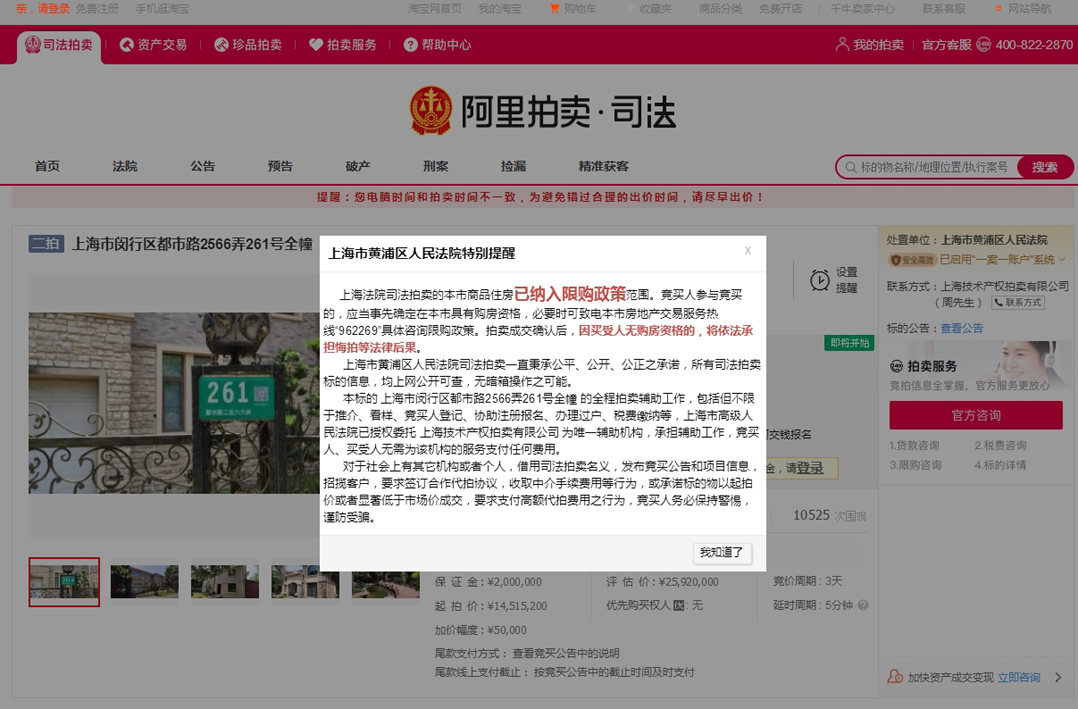Click the 安全高效 shield badge

tap(912, 260)
